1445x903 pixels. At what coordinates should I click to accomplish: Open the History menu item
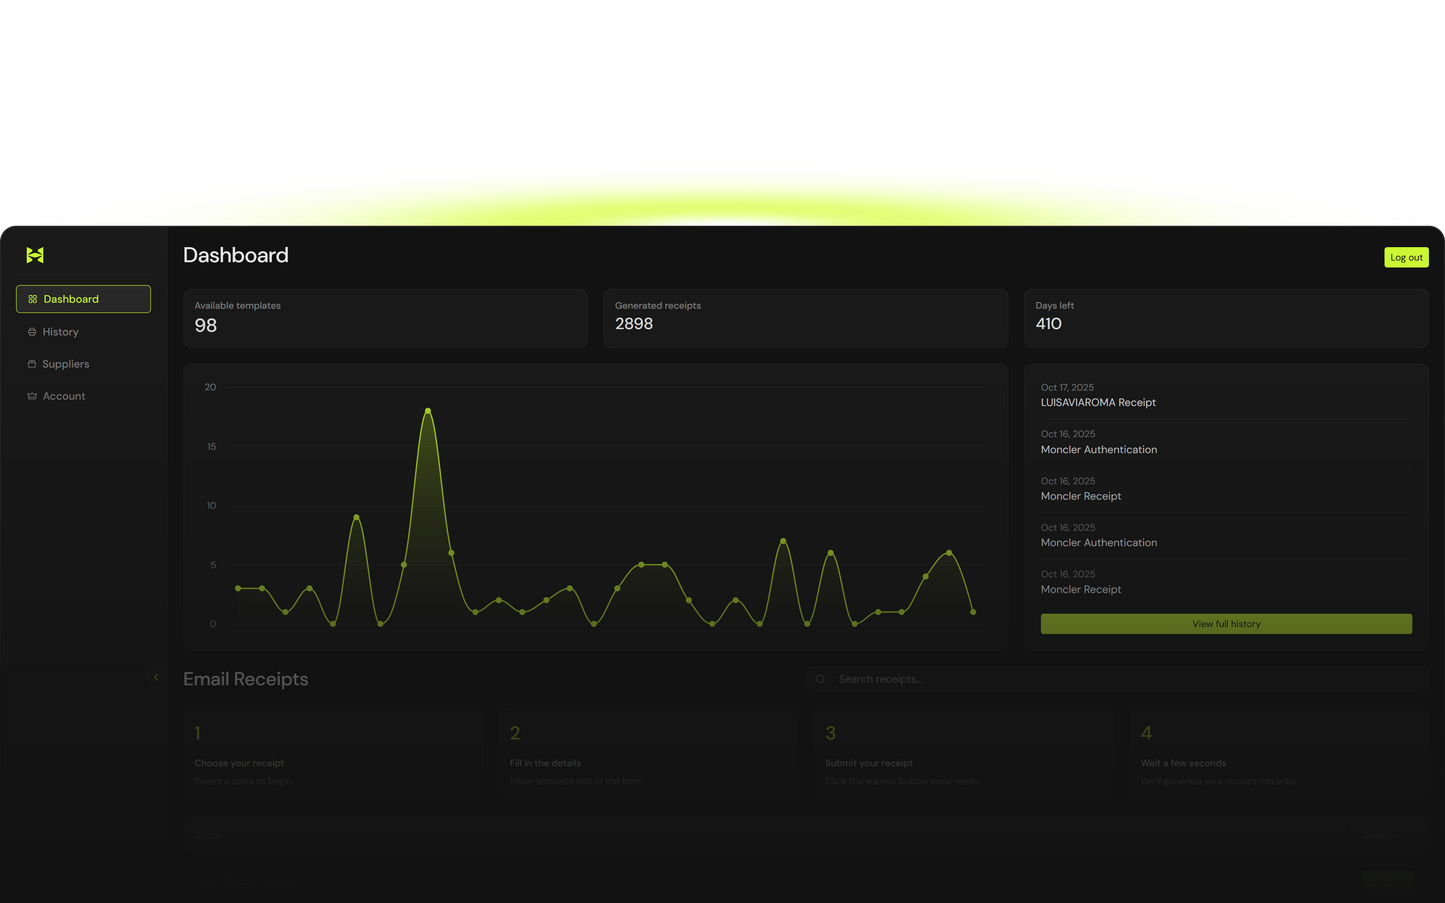[x=60, y=332]
